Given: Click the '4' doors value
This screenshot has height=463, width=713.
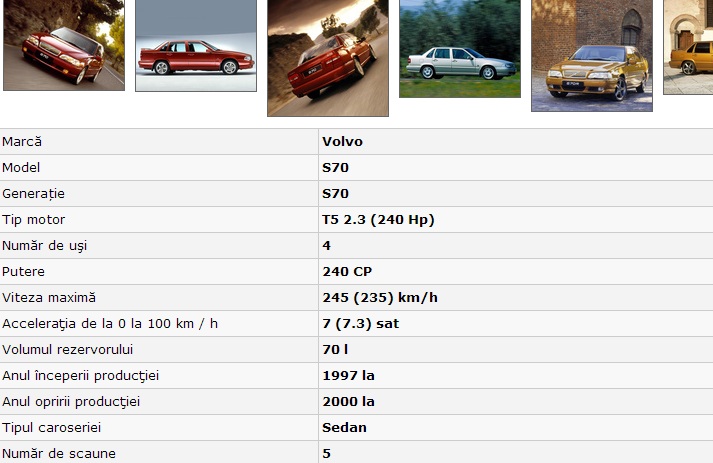Looking at the screenshot, I should click(326, 246).
